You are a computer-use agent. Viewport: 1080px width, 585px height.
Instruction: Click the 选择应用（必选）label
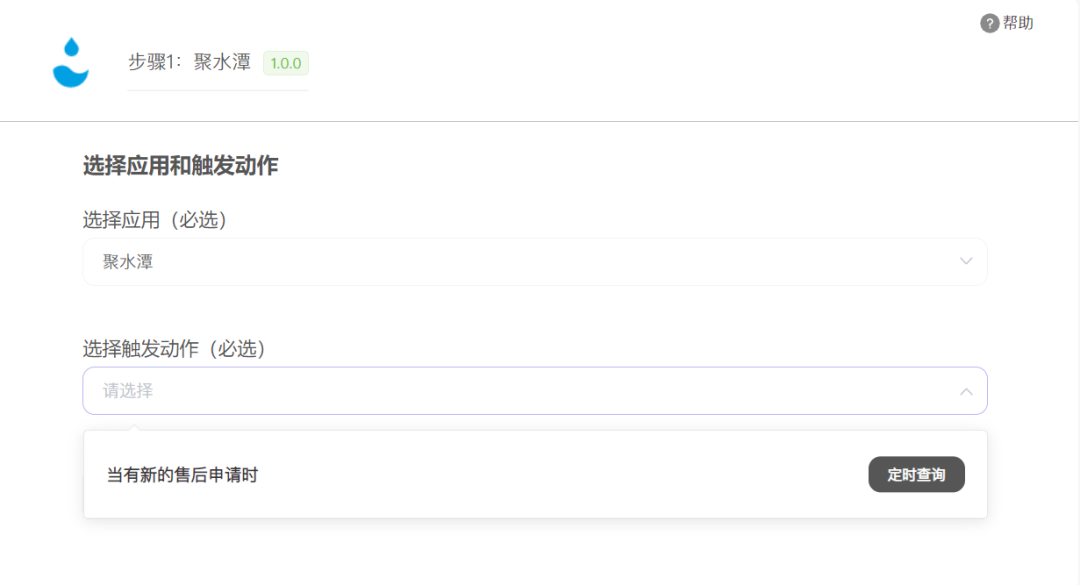click(x=155, y=220)
